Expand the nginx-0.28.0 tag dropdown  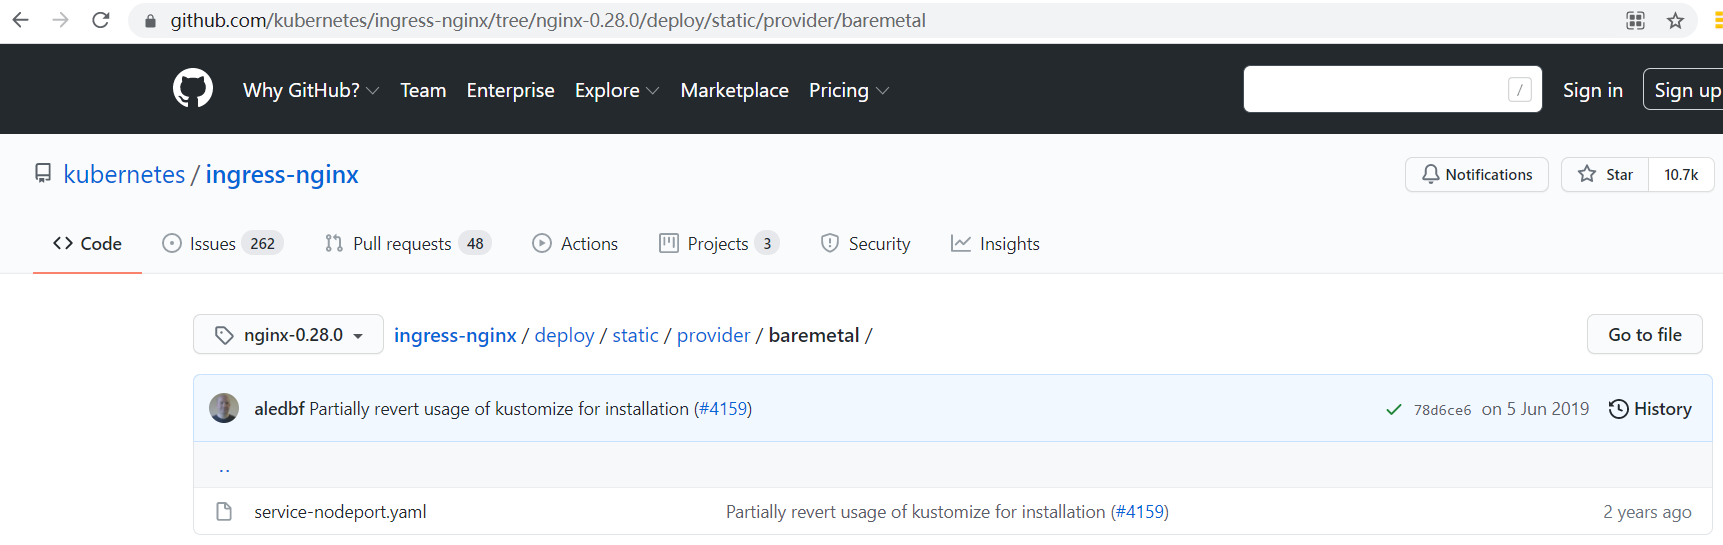(x=288, y=335)
